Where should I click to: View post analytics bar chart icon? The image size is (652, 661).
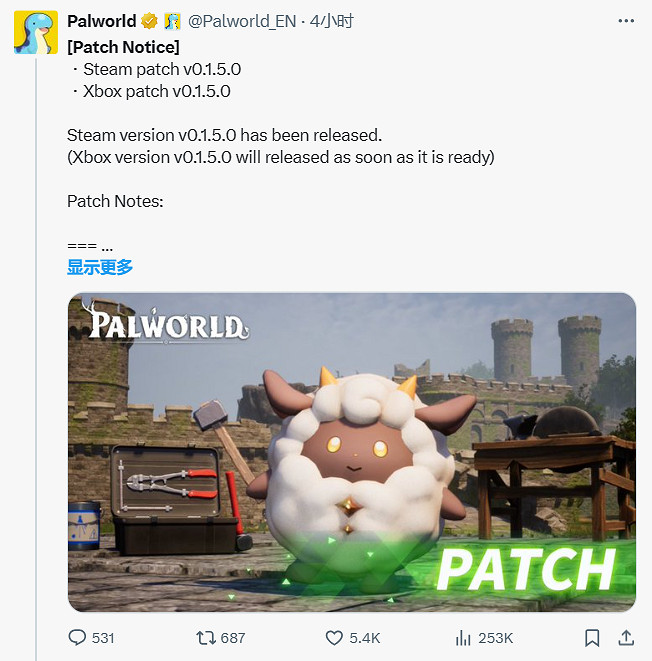(463, 638)
